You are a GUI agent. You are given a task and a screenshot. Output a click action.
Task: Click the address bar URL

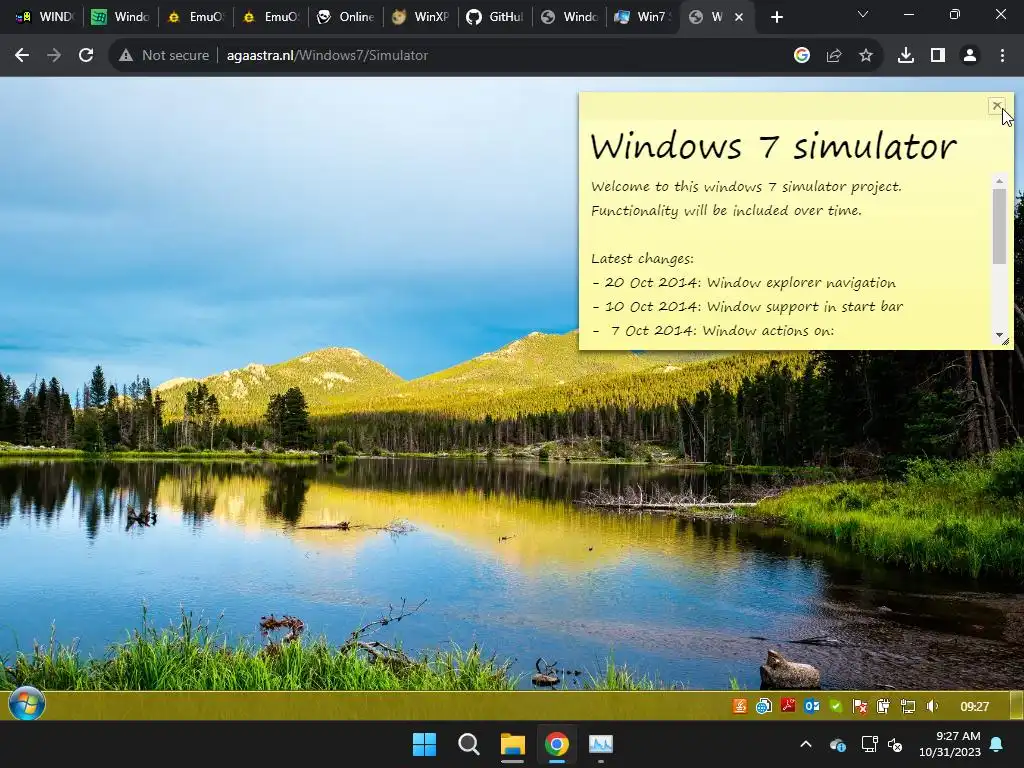(x=327, y=56)
